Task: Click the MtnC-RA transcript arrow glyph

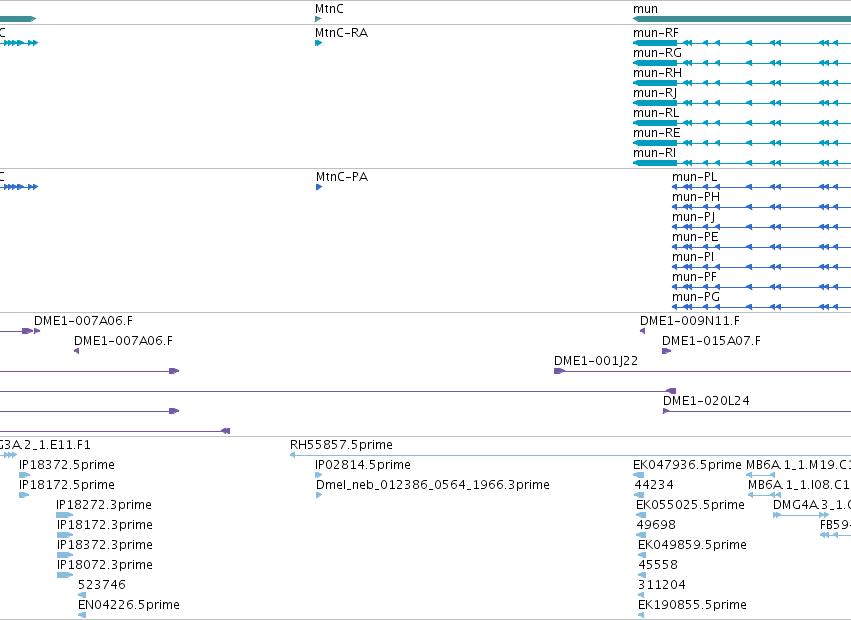Action: tap(319, 43)
